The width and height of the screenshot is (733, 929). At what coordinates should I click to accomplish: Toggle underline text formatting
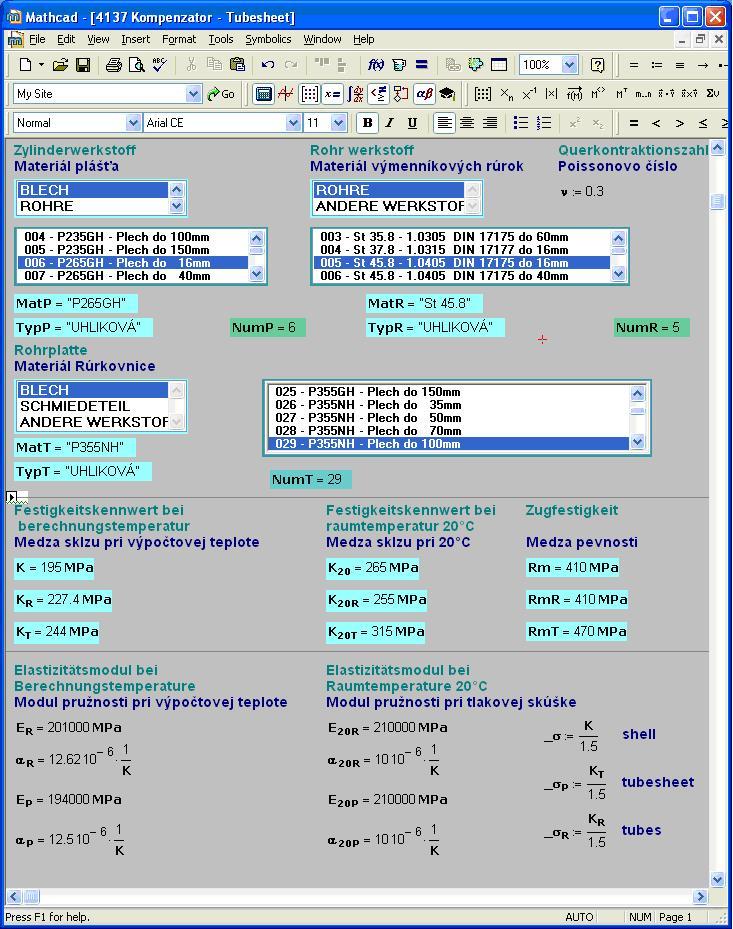412,123
